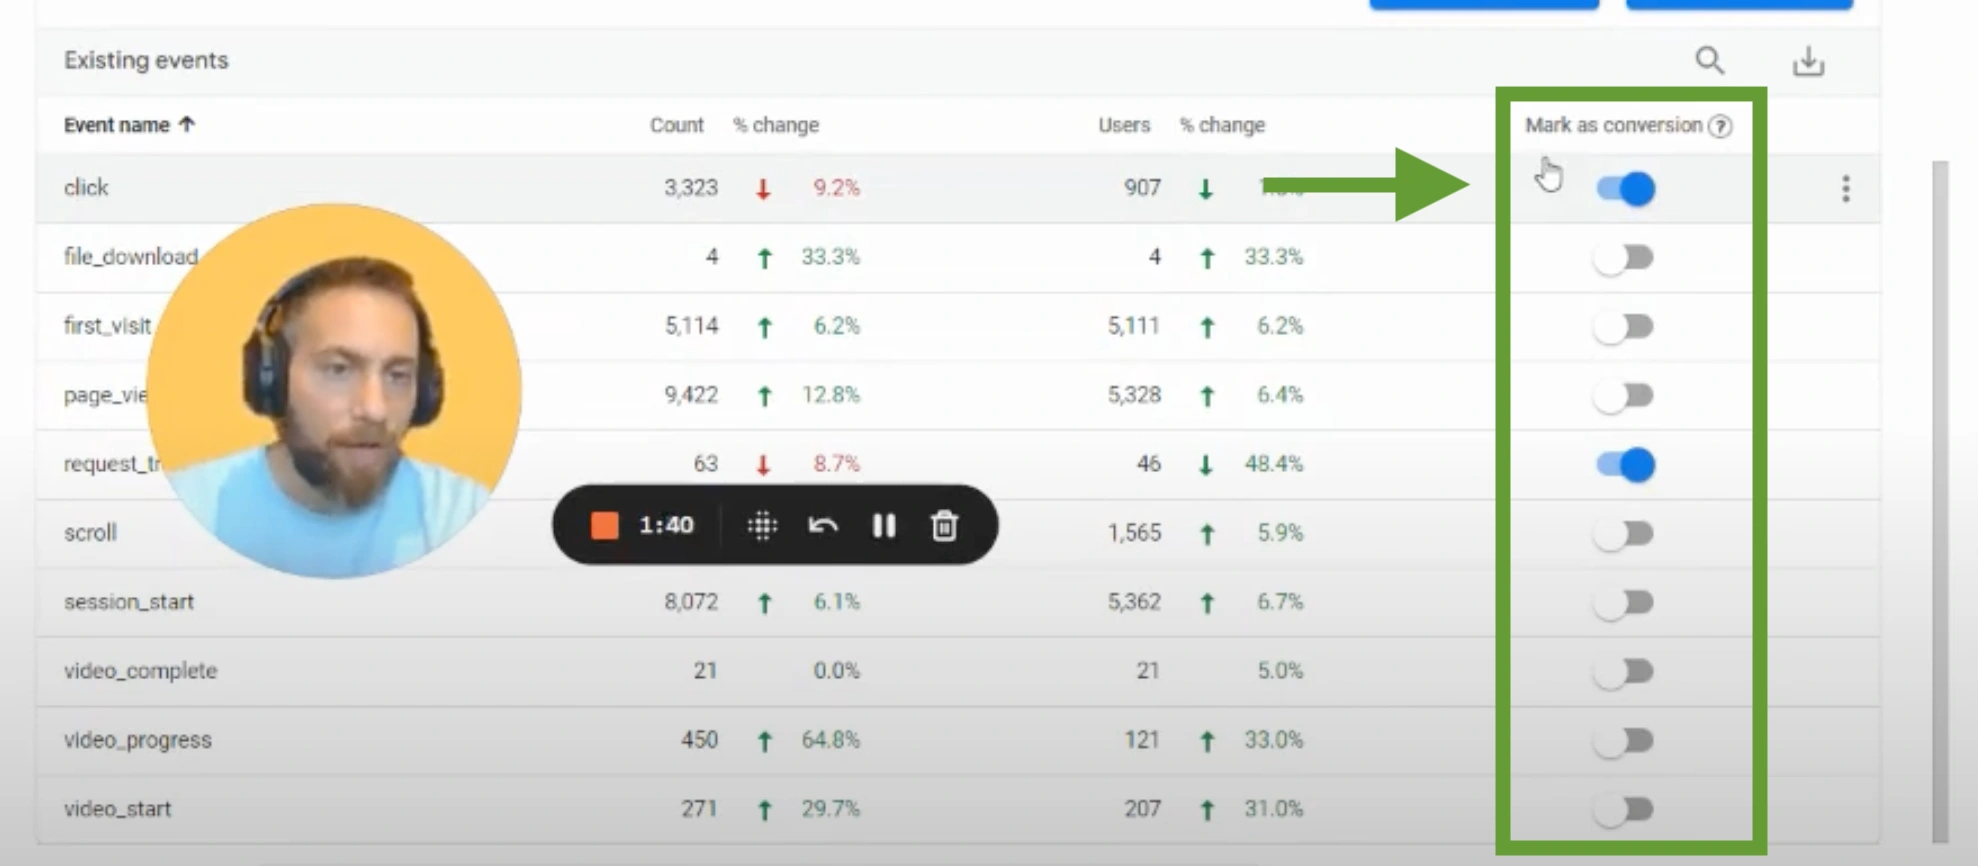Sort the table by Event name
The width and height of the screenshot is (1978, 866).
pos(129,125)
